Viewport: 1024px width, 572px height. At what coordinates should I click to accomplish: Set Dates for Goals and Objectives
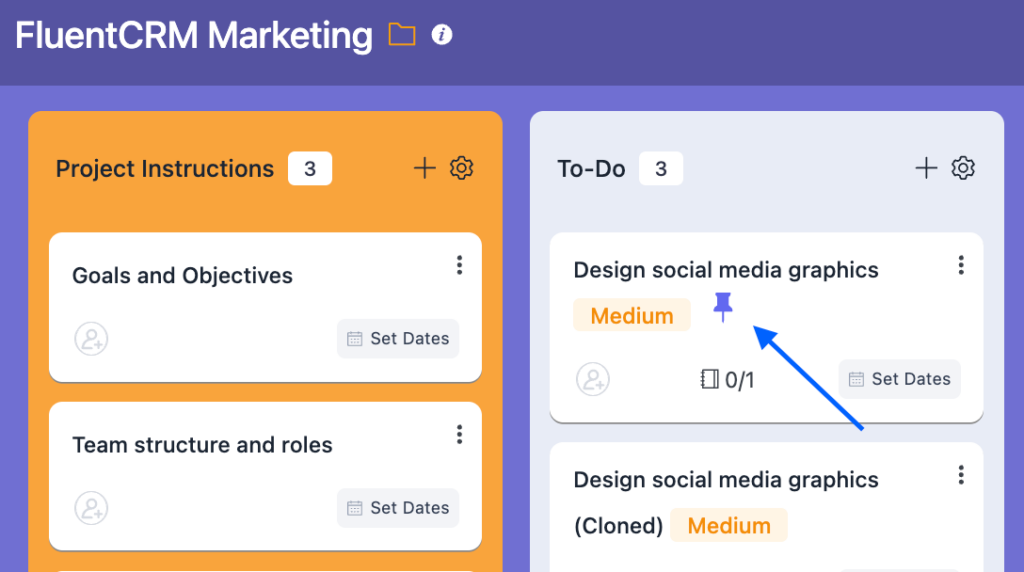click(398, 338)
